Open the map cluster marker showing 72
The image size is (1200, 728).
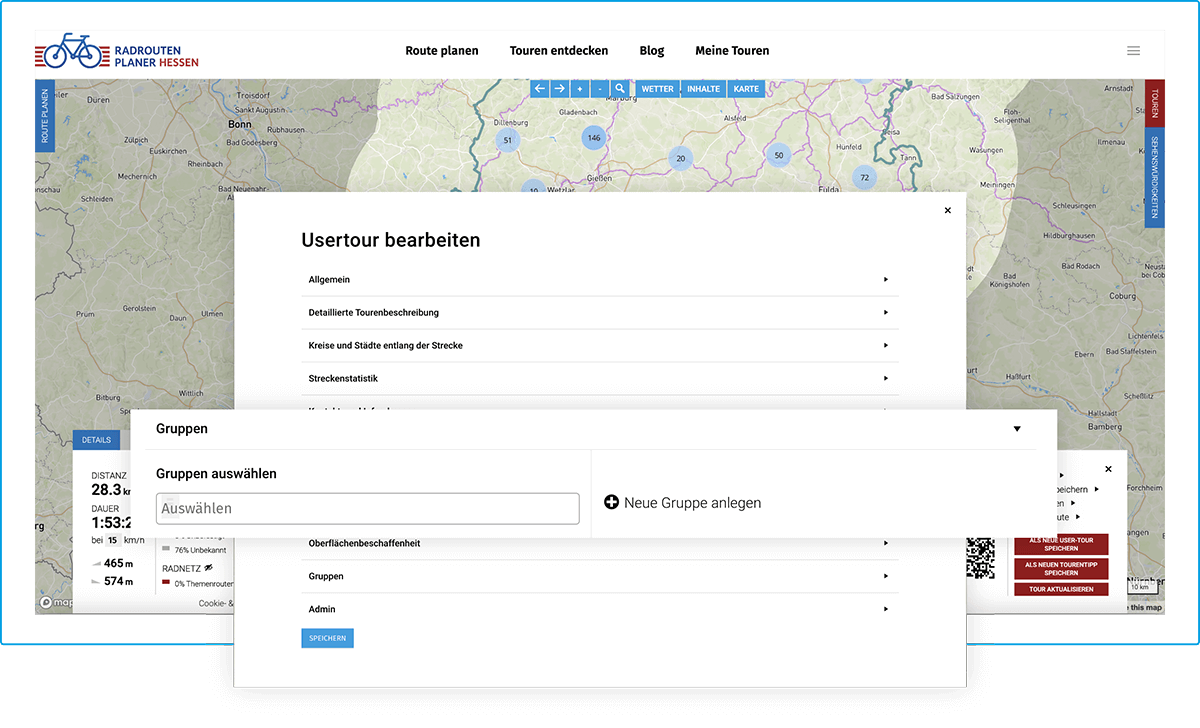pyautogui.click(x=864, y=177)
